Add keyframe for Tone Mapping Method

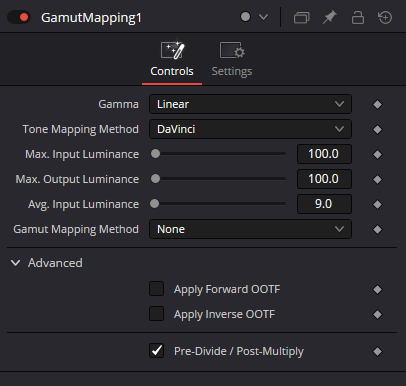point(377,129)
